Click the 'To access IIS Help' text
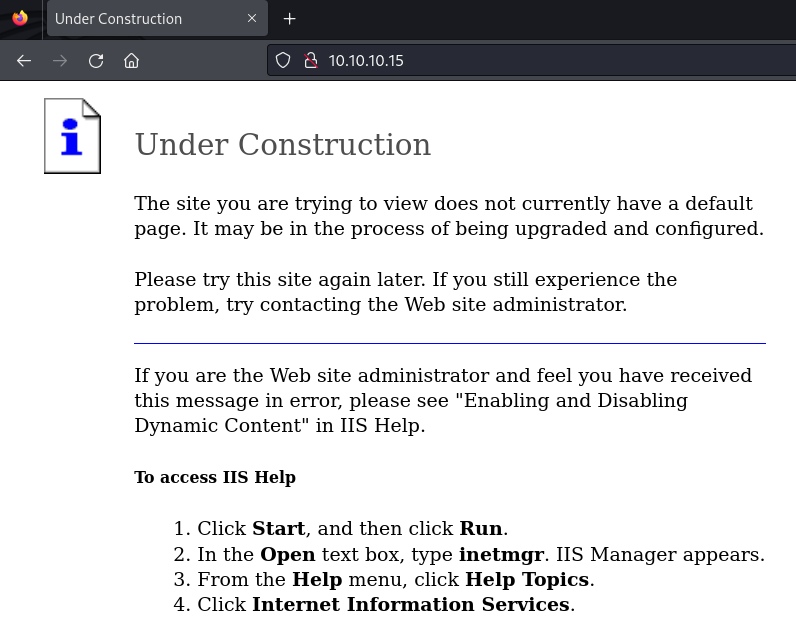 tap(215, 477)
